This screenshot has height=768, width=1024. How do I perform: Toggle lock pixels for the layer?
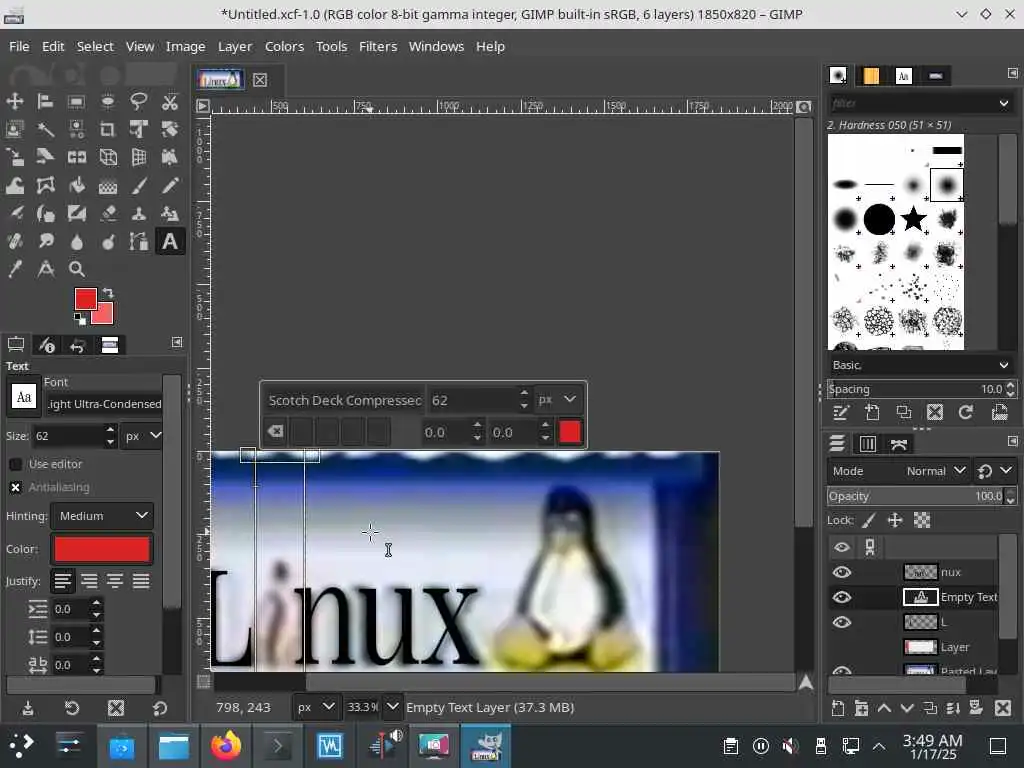(x=869, y=520)
